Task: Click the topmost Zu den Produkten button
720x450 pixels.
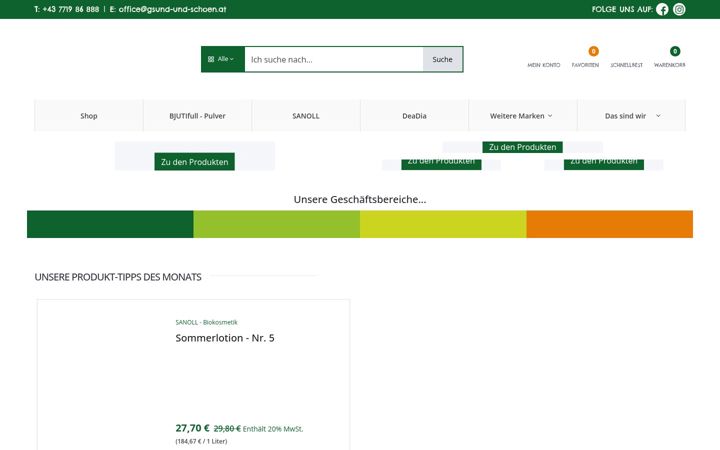Action: 523,147
